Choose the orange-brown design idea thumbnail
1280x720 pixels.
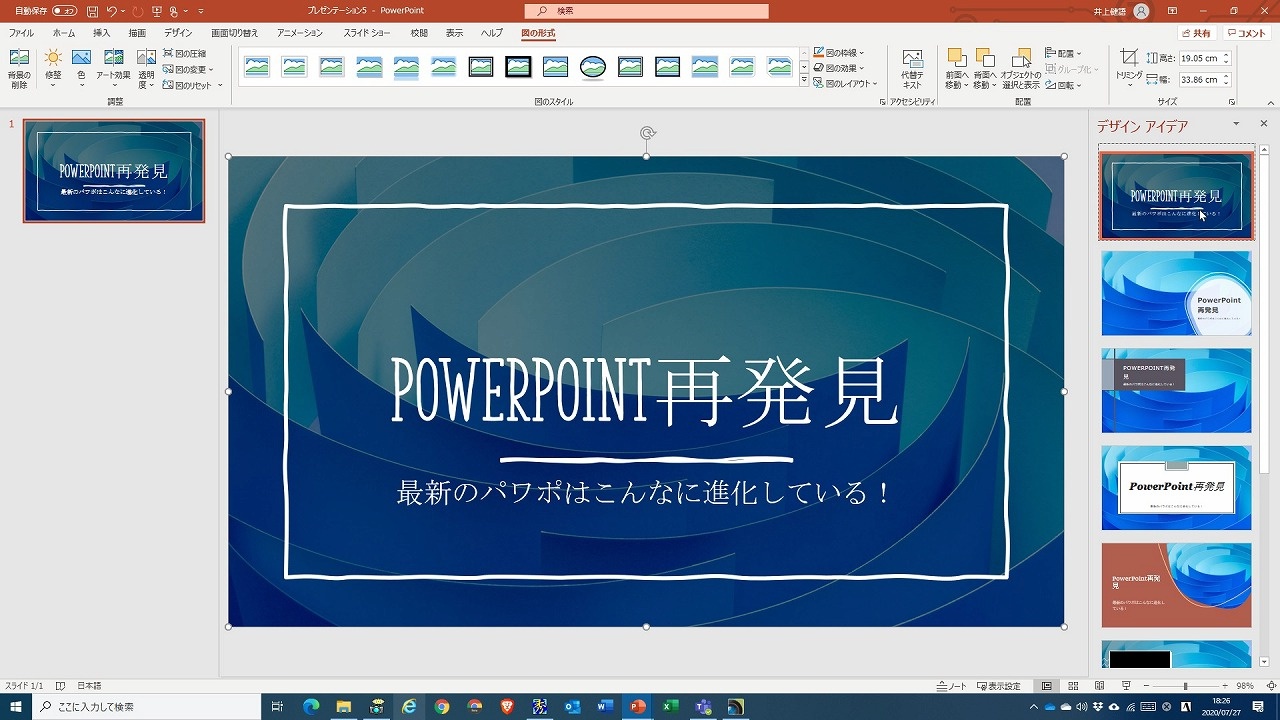[1176, 585]
